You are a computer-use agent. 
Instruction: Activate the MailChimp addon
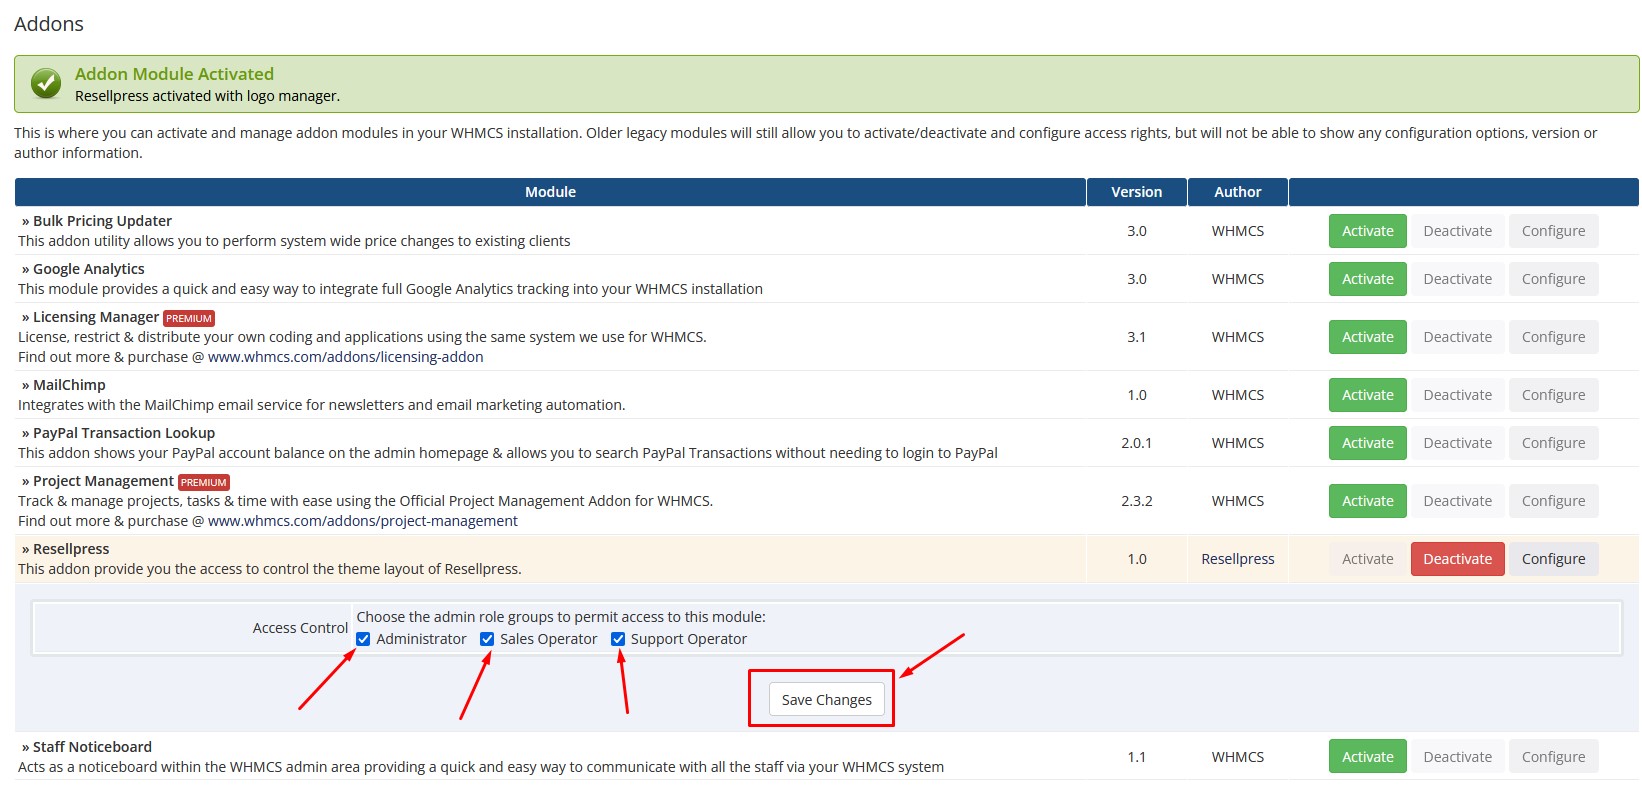1367,395
